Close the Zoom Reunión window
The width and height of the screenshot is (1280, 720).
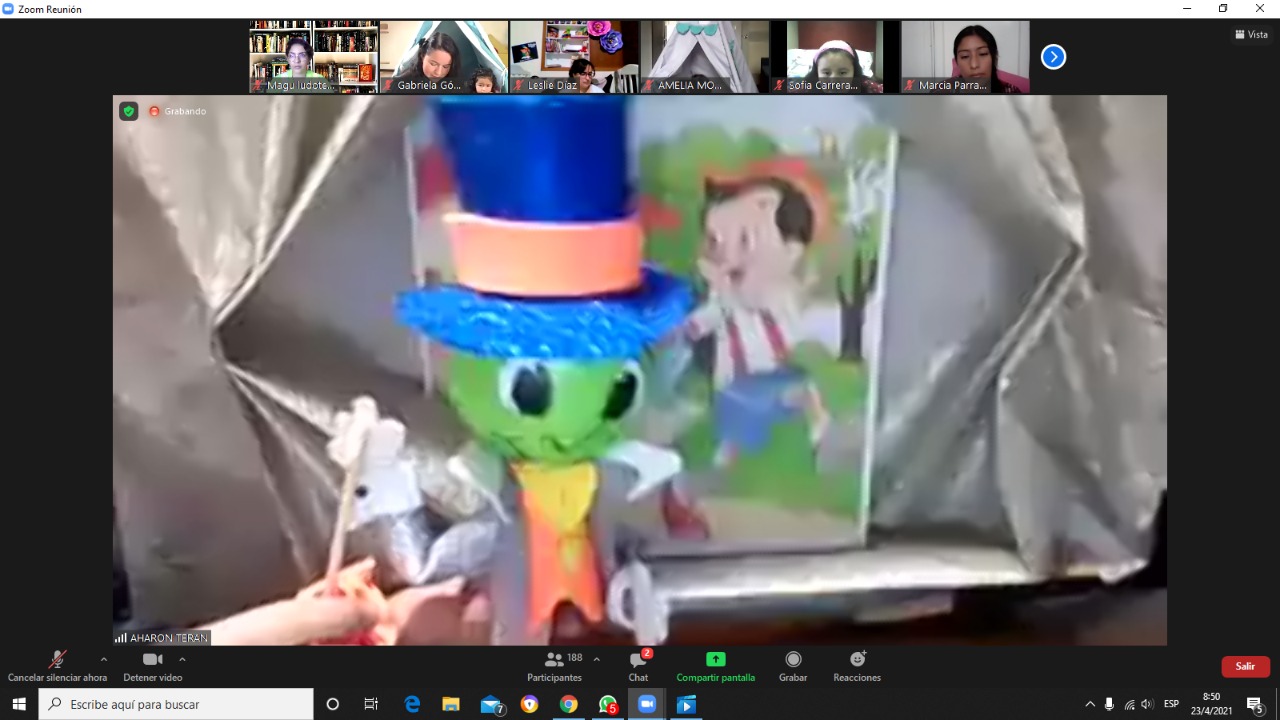pos(1260,9)
